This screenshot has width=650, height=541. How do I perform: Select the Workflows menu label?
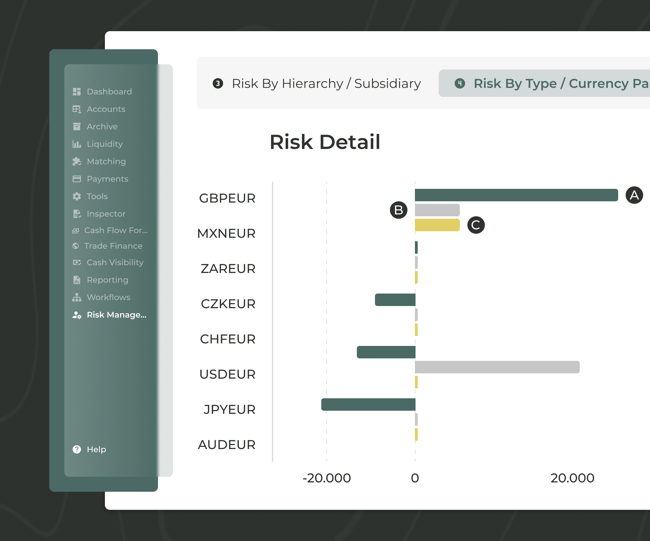pos(108,297)
